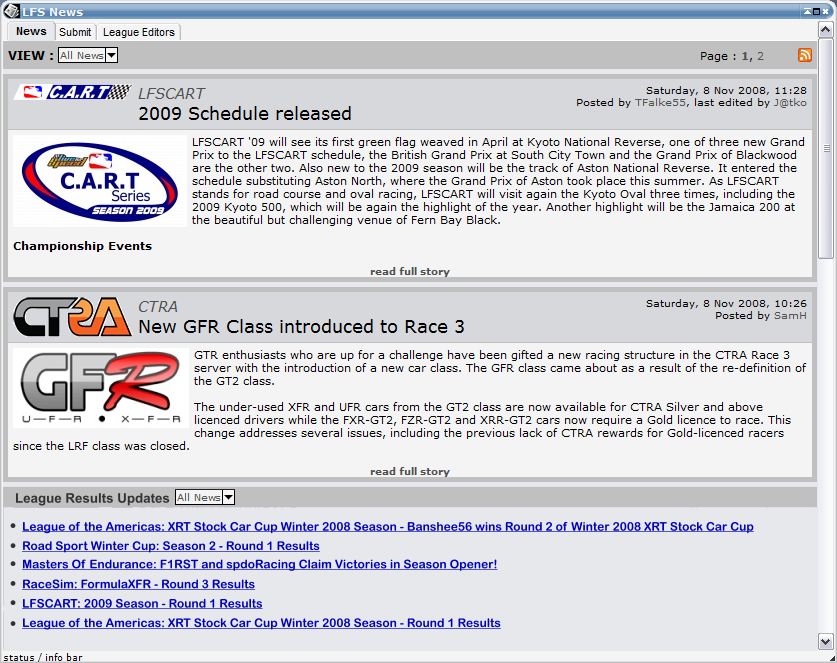This screenshot has height=663, width=837.
Task: Click the vertical scrollbar thumb
Action: [x=825, y=148]
